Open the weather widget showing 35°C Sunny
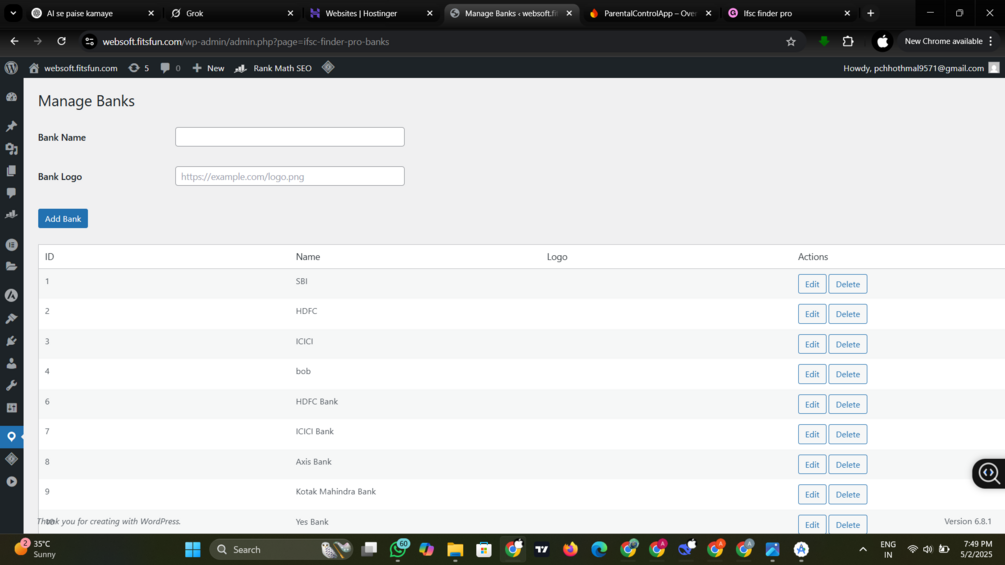Image resolution: width=1005 pixels, height=565 pixels. [x=35, y=549]
